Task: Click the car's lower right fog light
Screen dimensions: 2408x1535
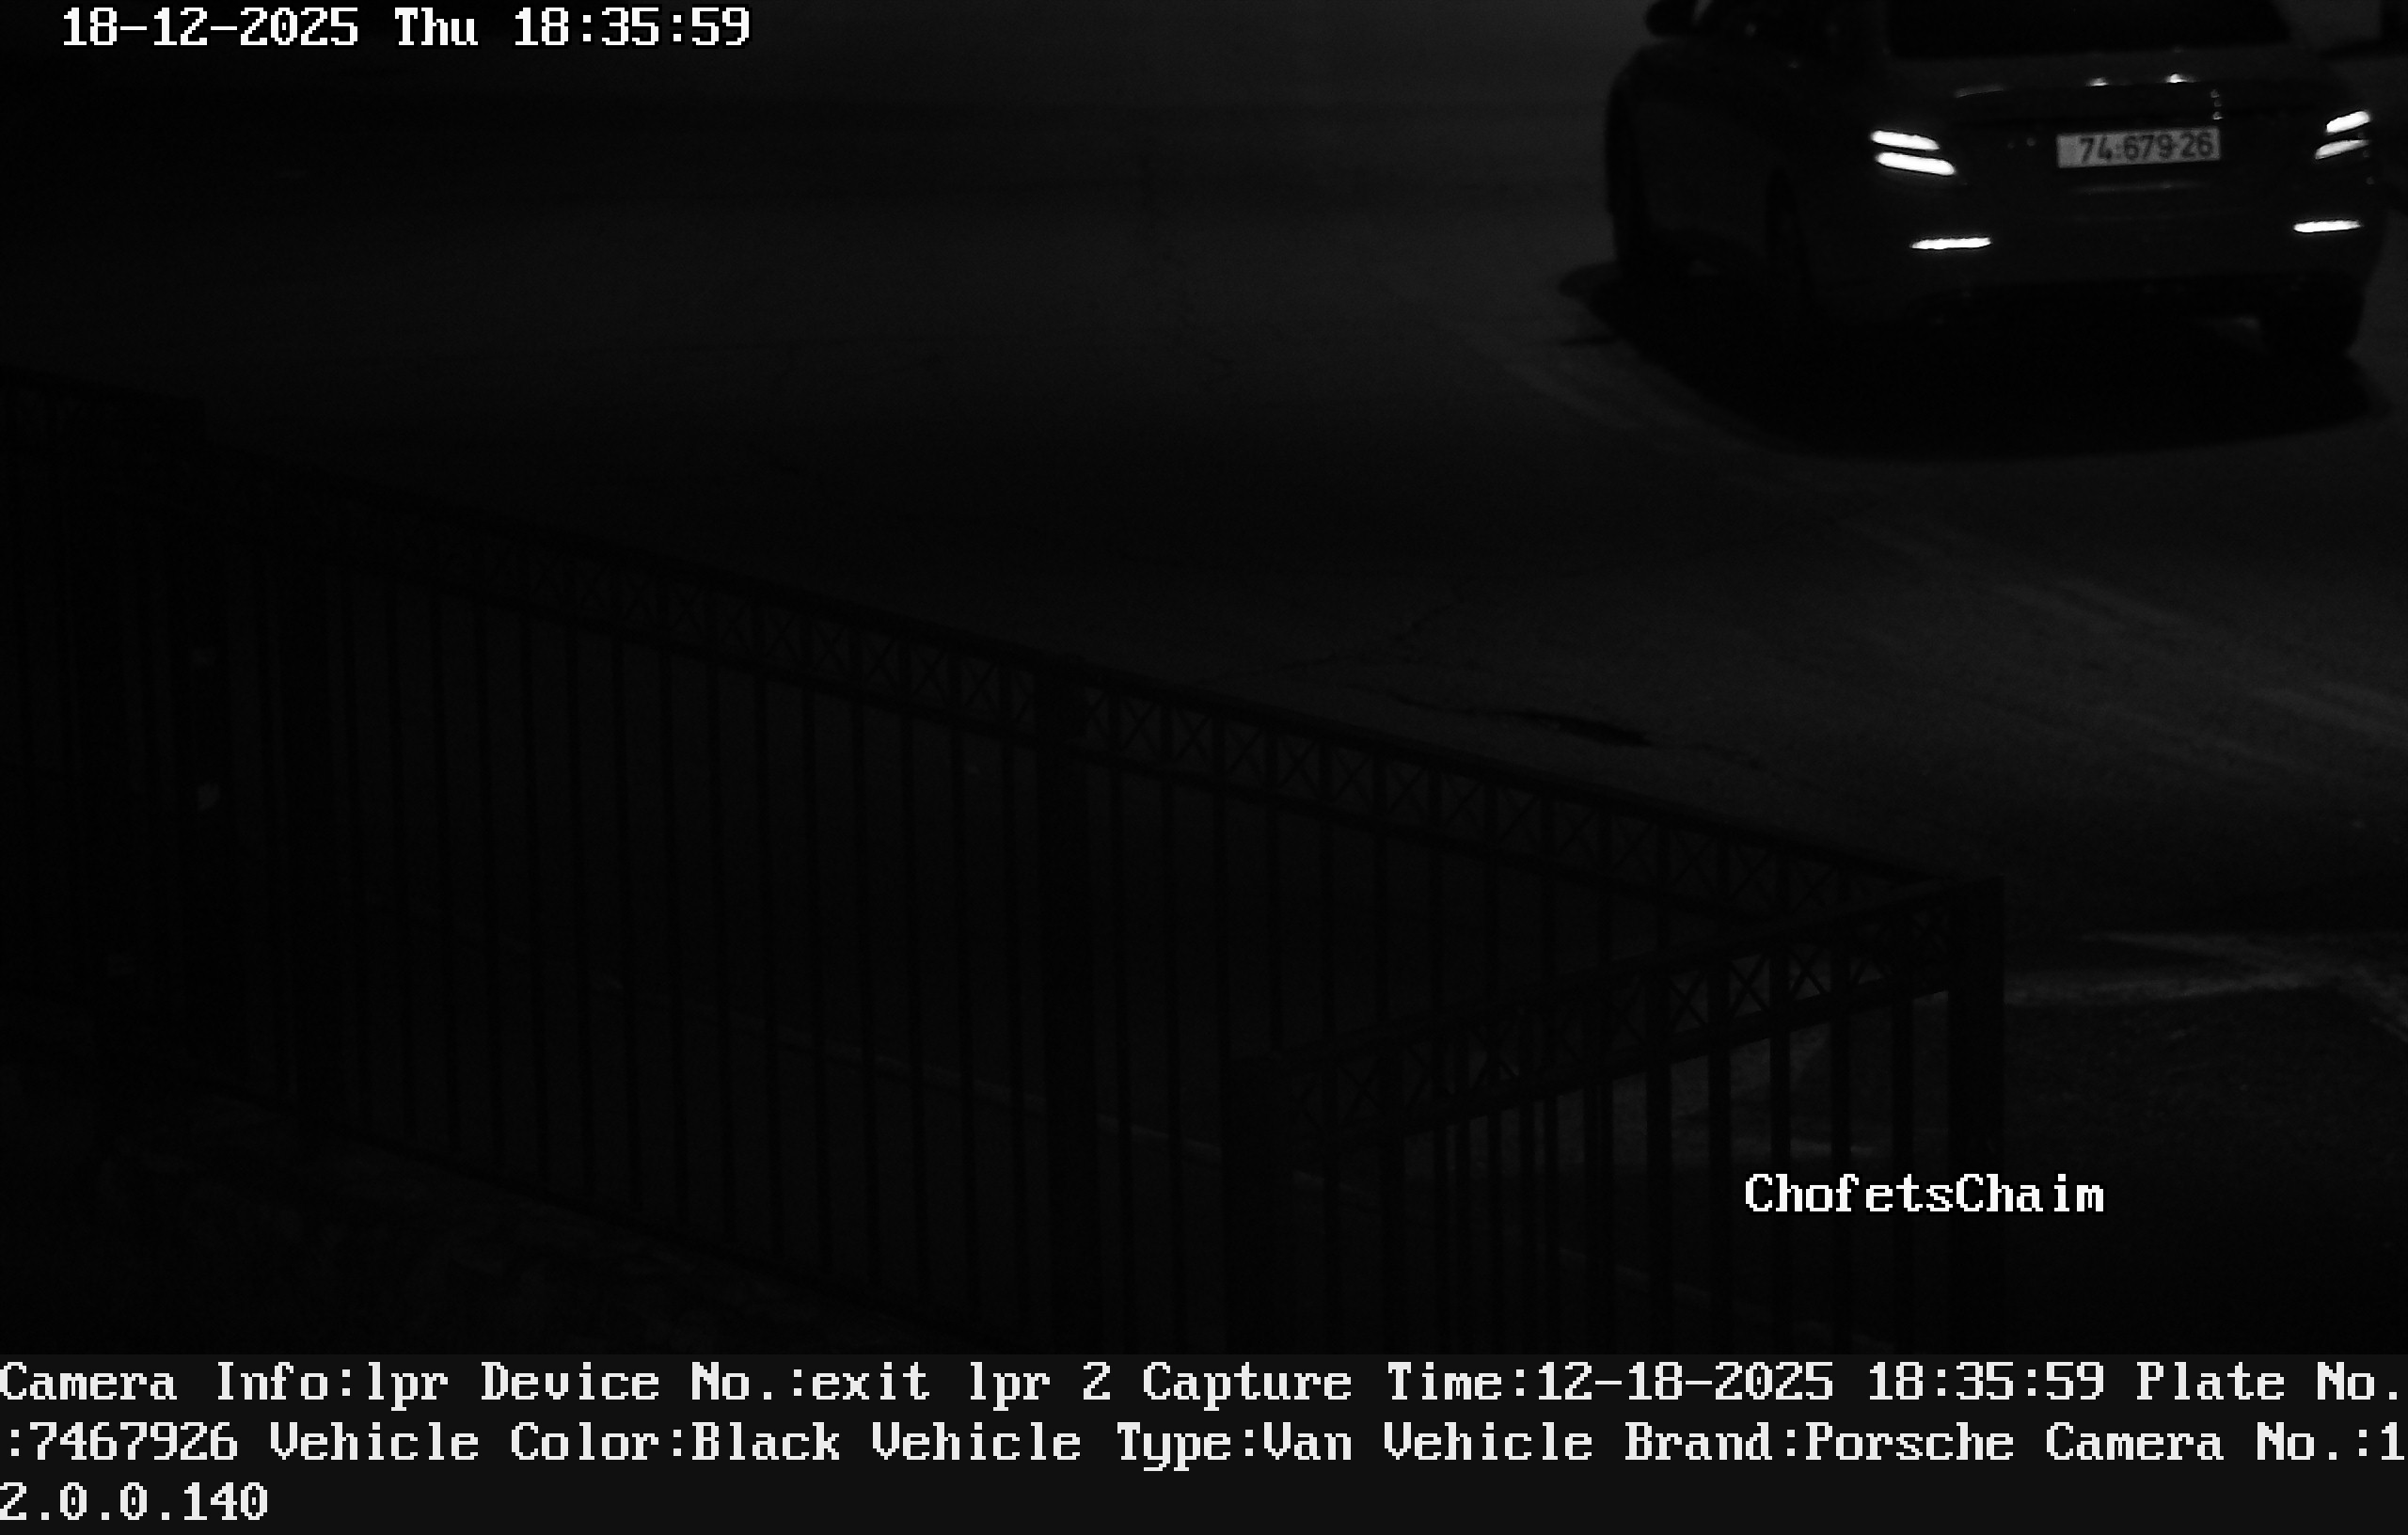Action: coord(2327,227)
